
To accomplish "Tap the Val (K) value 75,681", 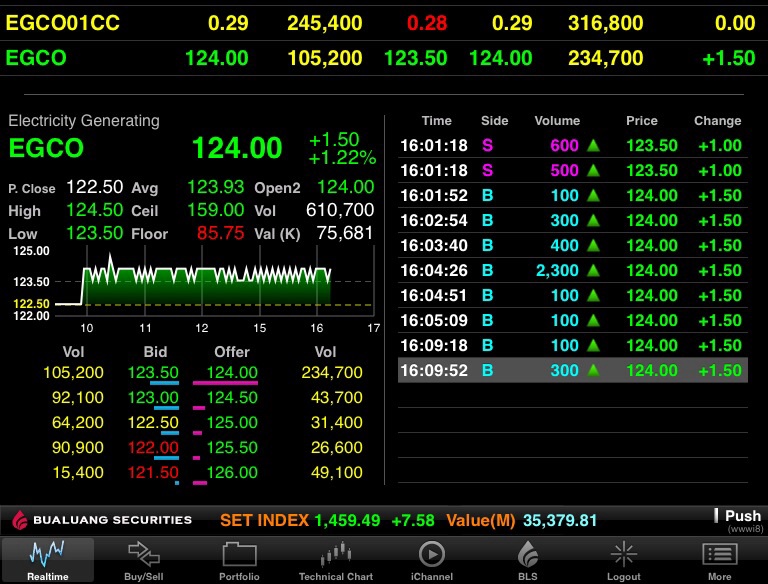I will 345,233.
